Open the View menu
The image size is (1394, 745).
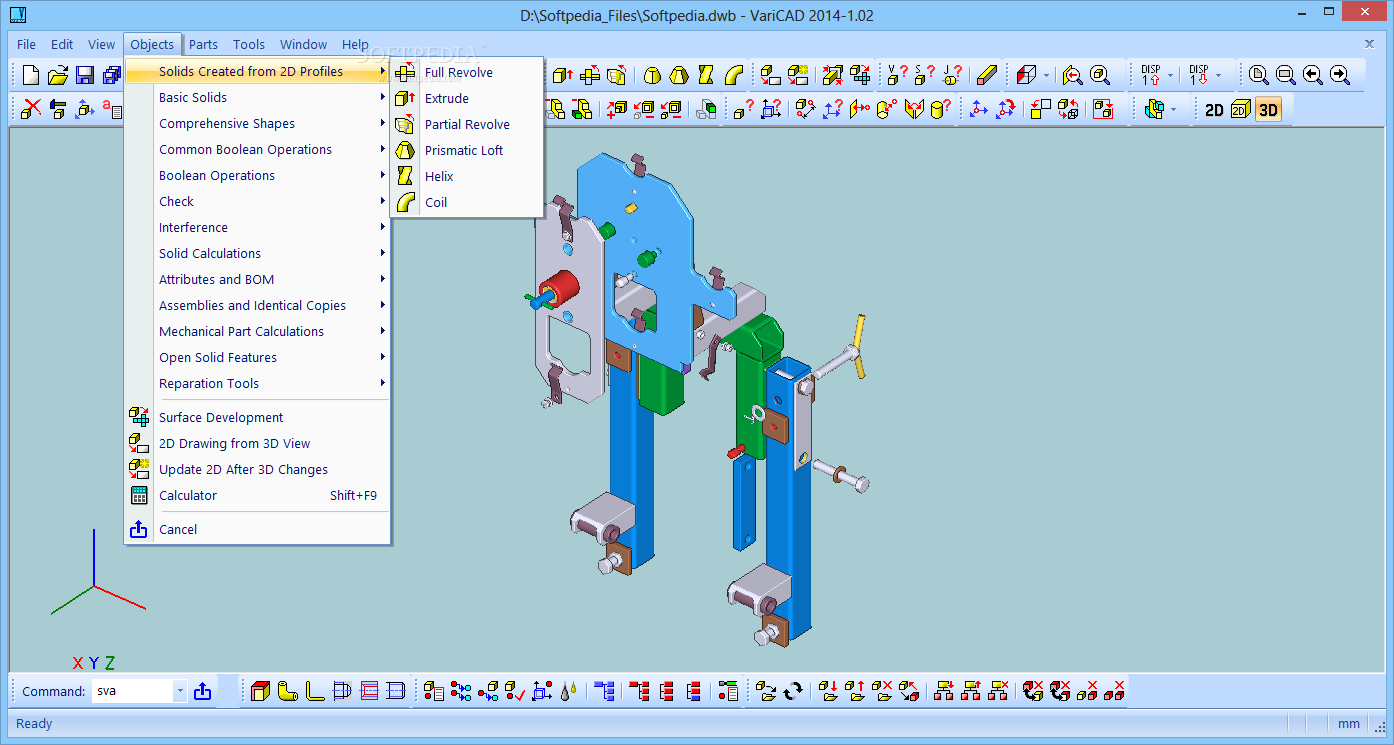(101, 44)
